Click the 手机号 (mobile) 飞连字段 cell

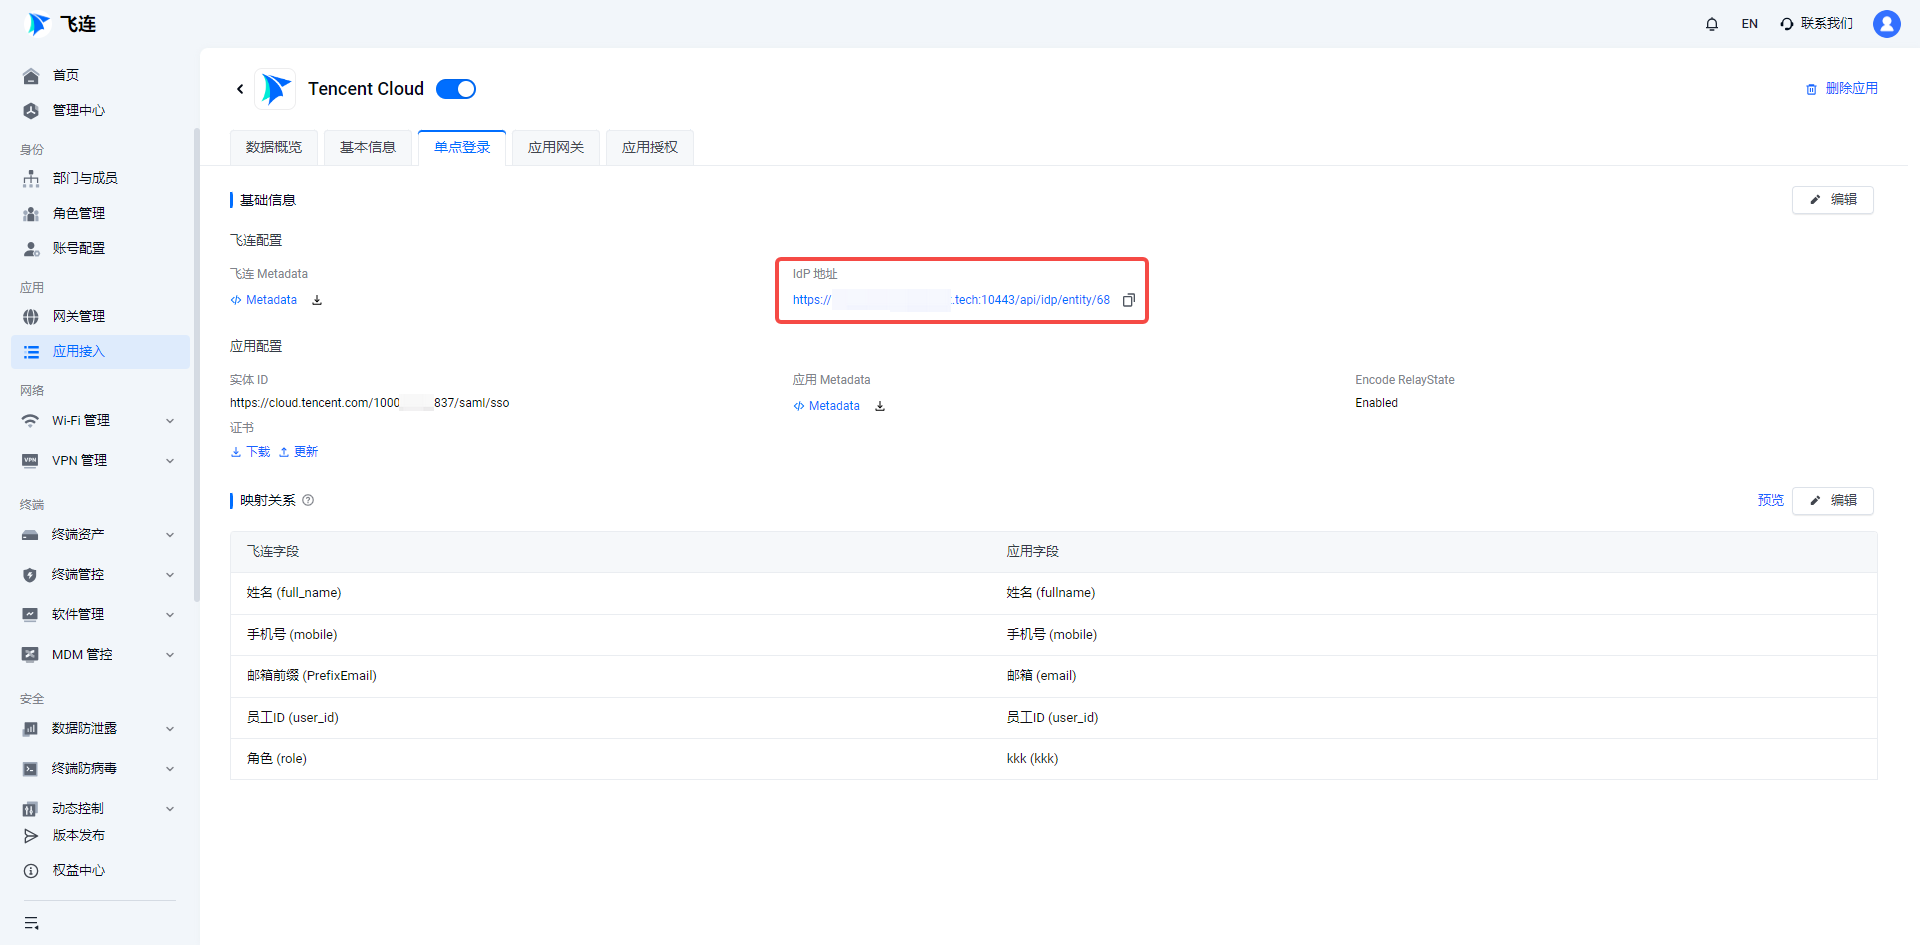point(292,635)
